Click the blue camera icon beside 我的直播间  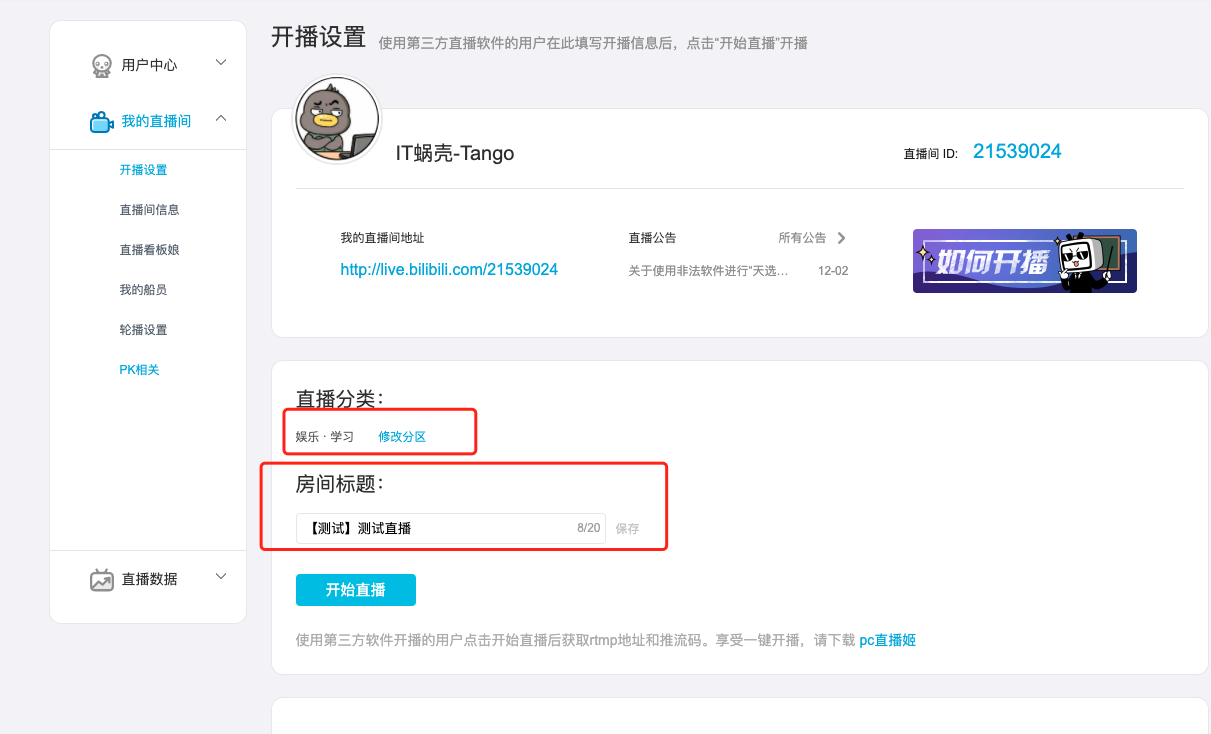(101, 121)
